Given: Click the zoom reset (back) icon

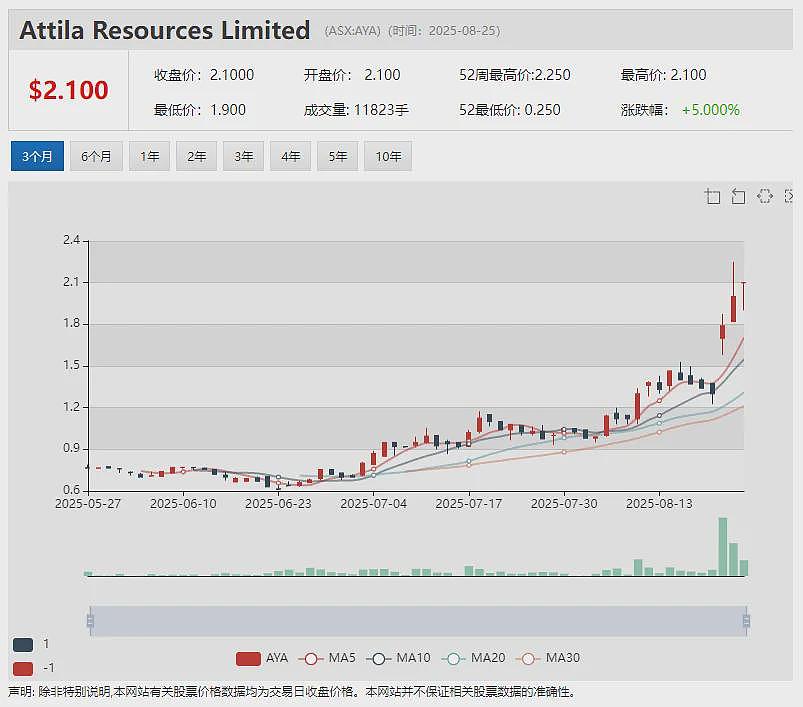Looking at the screenshot, I should click(738, 196).
